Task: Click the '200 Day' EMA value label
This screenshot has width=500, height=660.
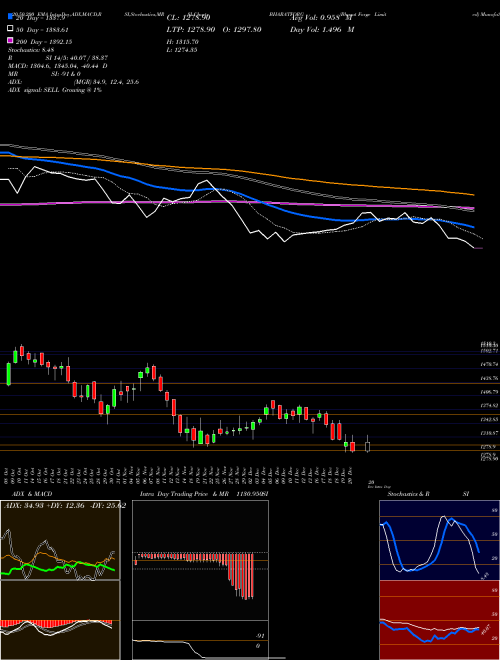Action: pyautogui.click(x=44, y=42)
